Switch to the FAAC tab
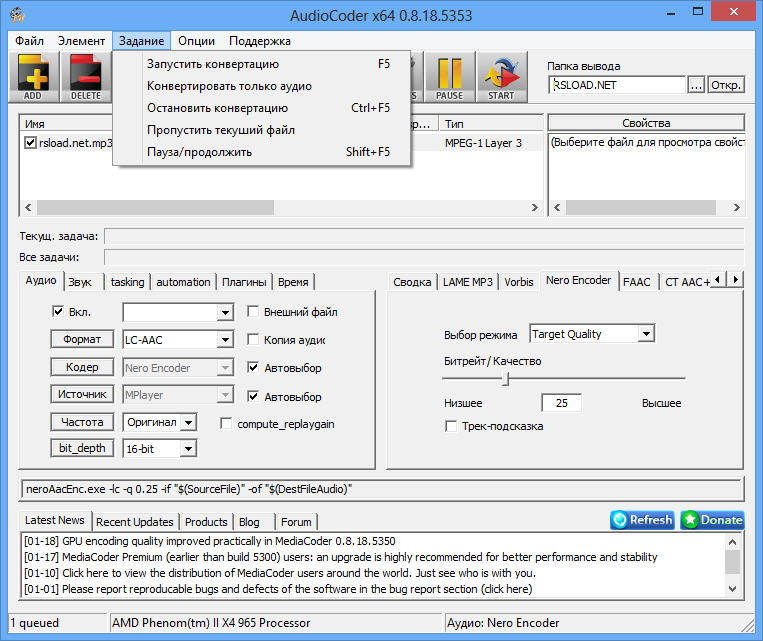The image size is (763, 641). 636,282
